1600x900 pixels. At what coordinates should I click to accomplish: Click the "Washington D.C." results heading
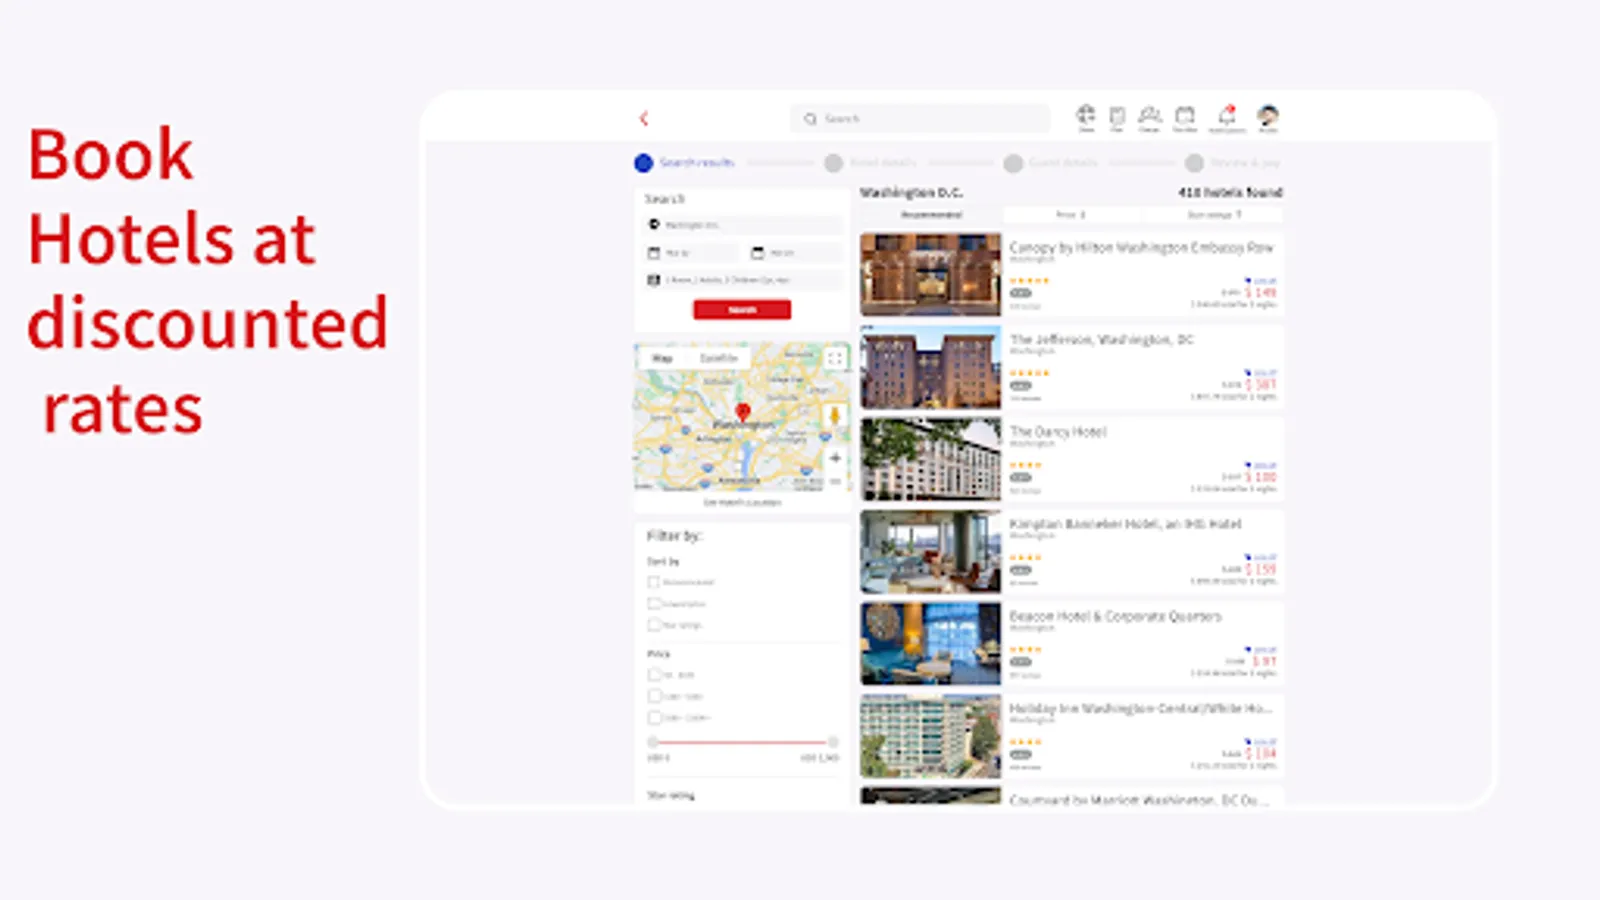pos(911,192)
